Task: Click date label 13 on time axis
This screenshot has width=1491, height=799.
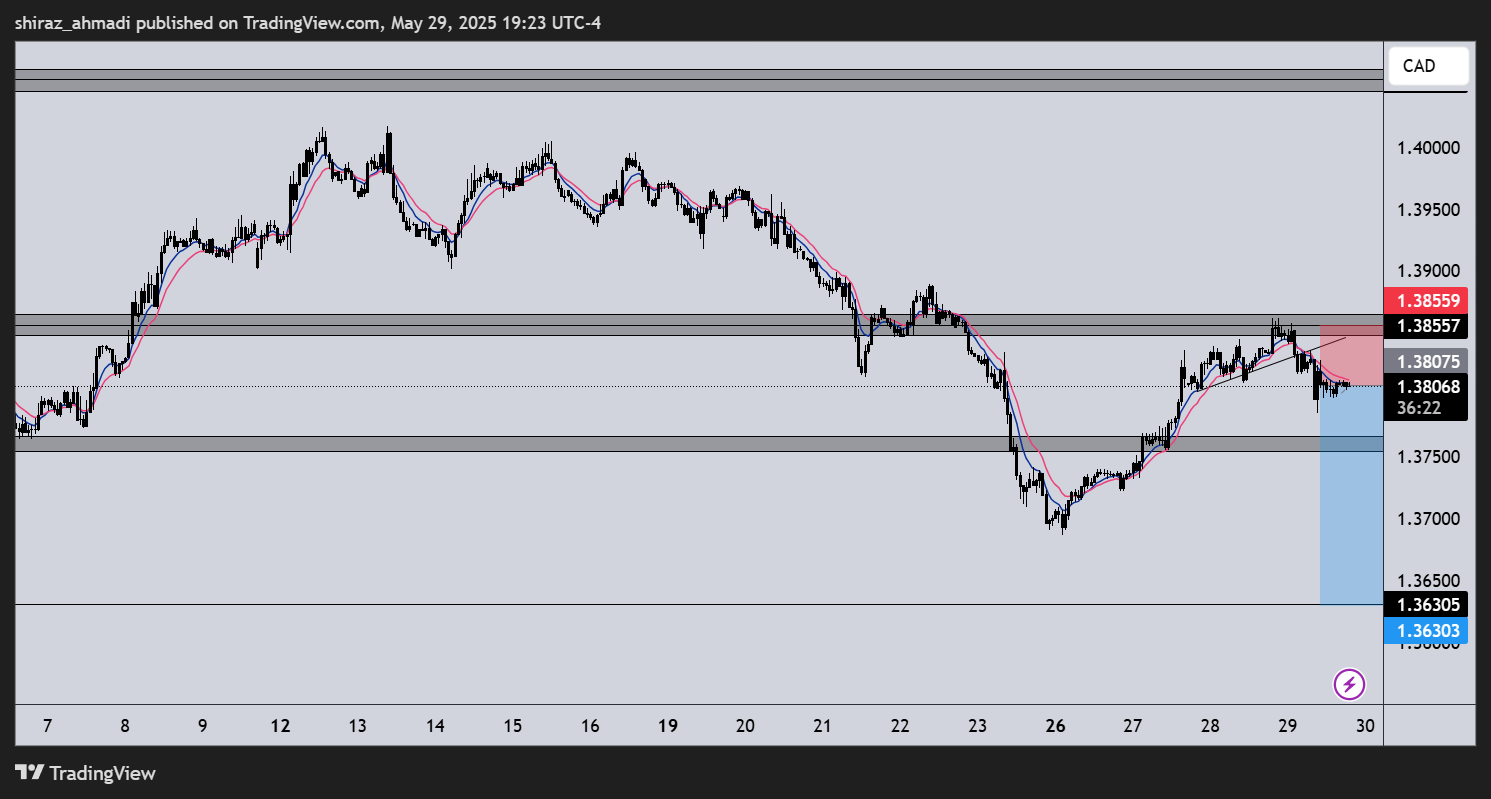Action: 357,726
